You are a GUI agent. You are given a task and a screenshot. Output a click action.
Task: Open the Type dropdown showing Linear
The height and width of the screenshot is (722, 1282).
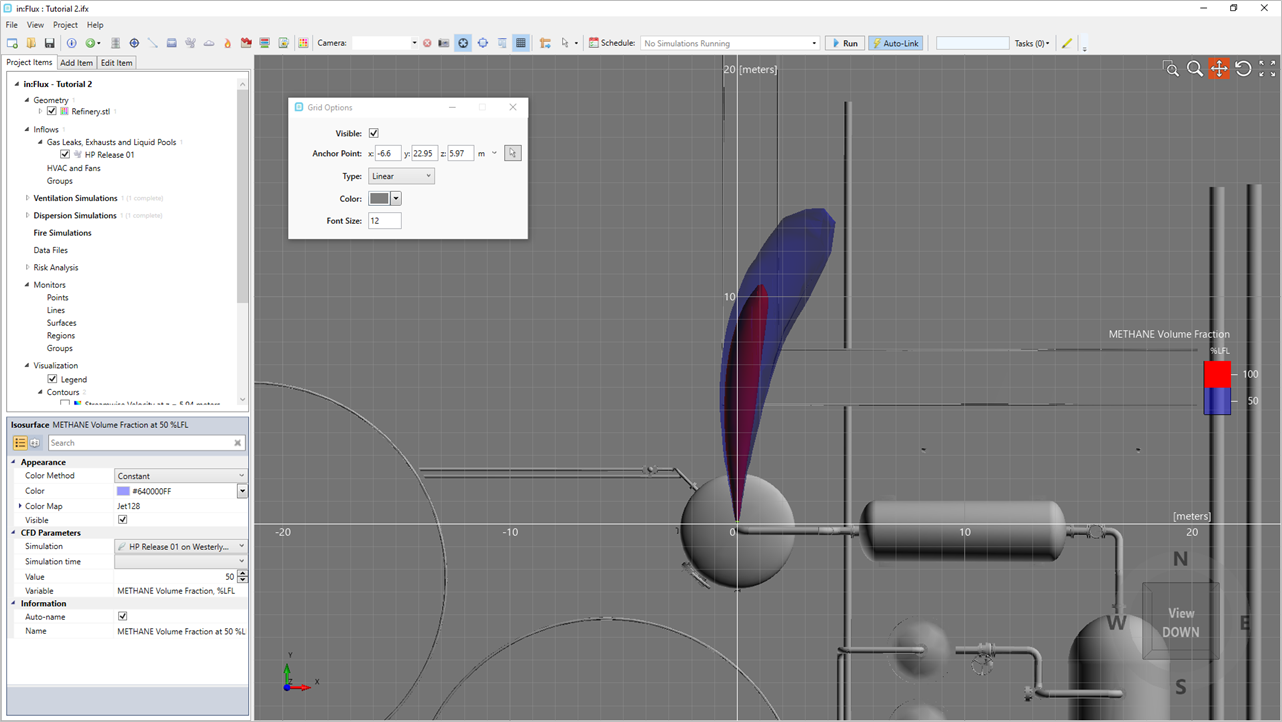[x=401, y=176]
